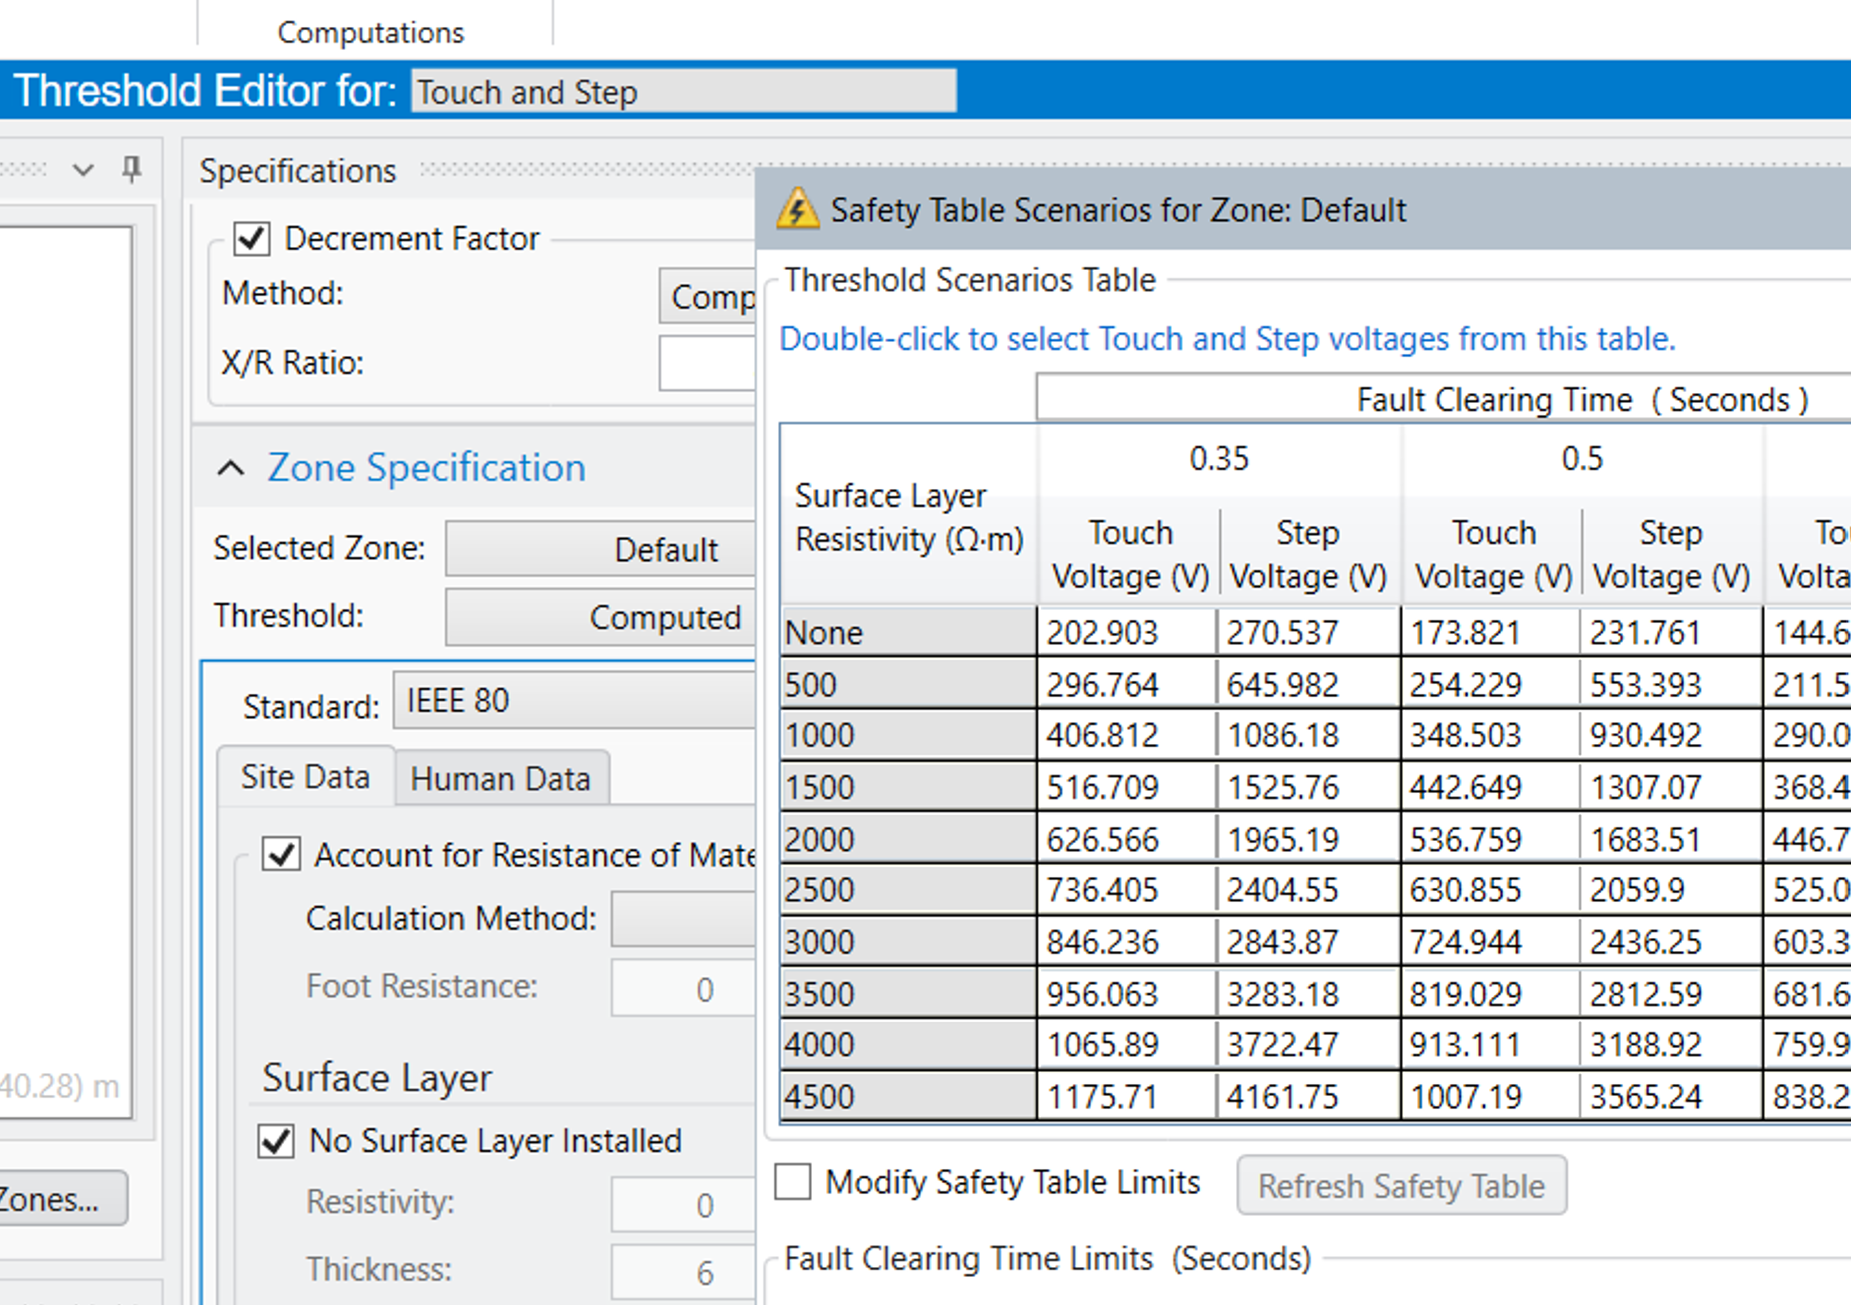Click step voltage cell 231.761

pyautogui.click(x=1672, y=632)
